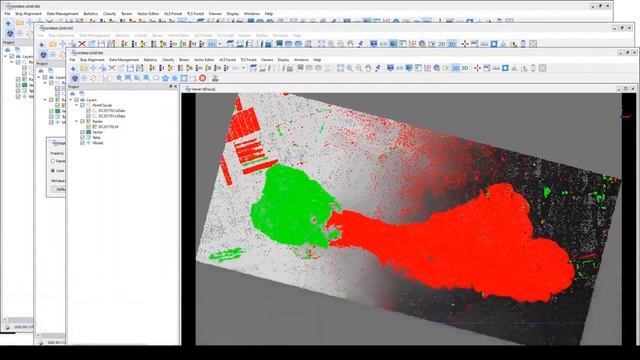Click the dotted frame icon ending front toolbar

[x=542, y=69]
